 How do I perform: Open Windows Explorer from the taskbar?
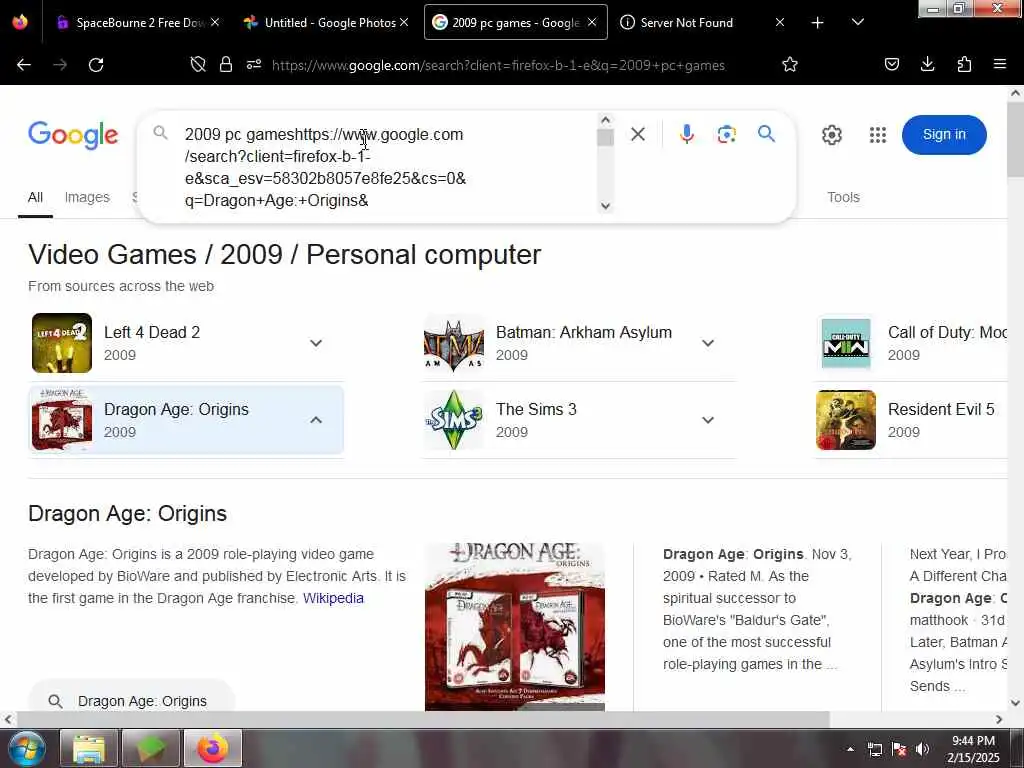[89, 748]
